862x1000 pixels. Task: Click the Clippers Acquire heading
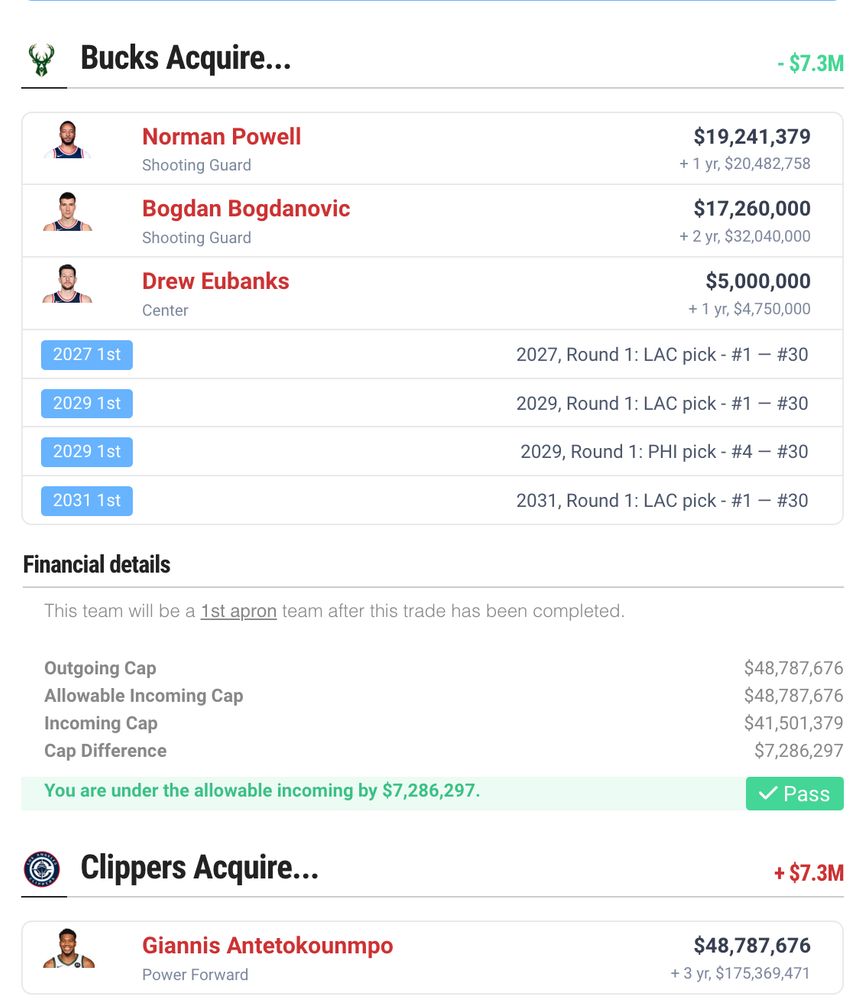click(x=200, y=868)
